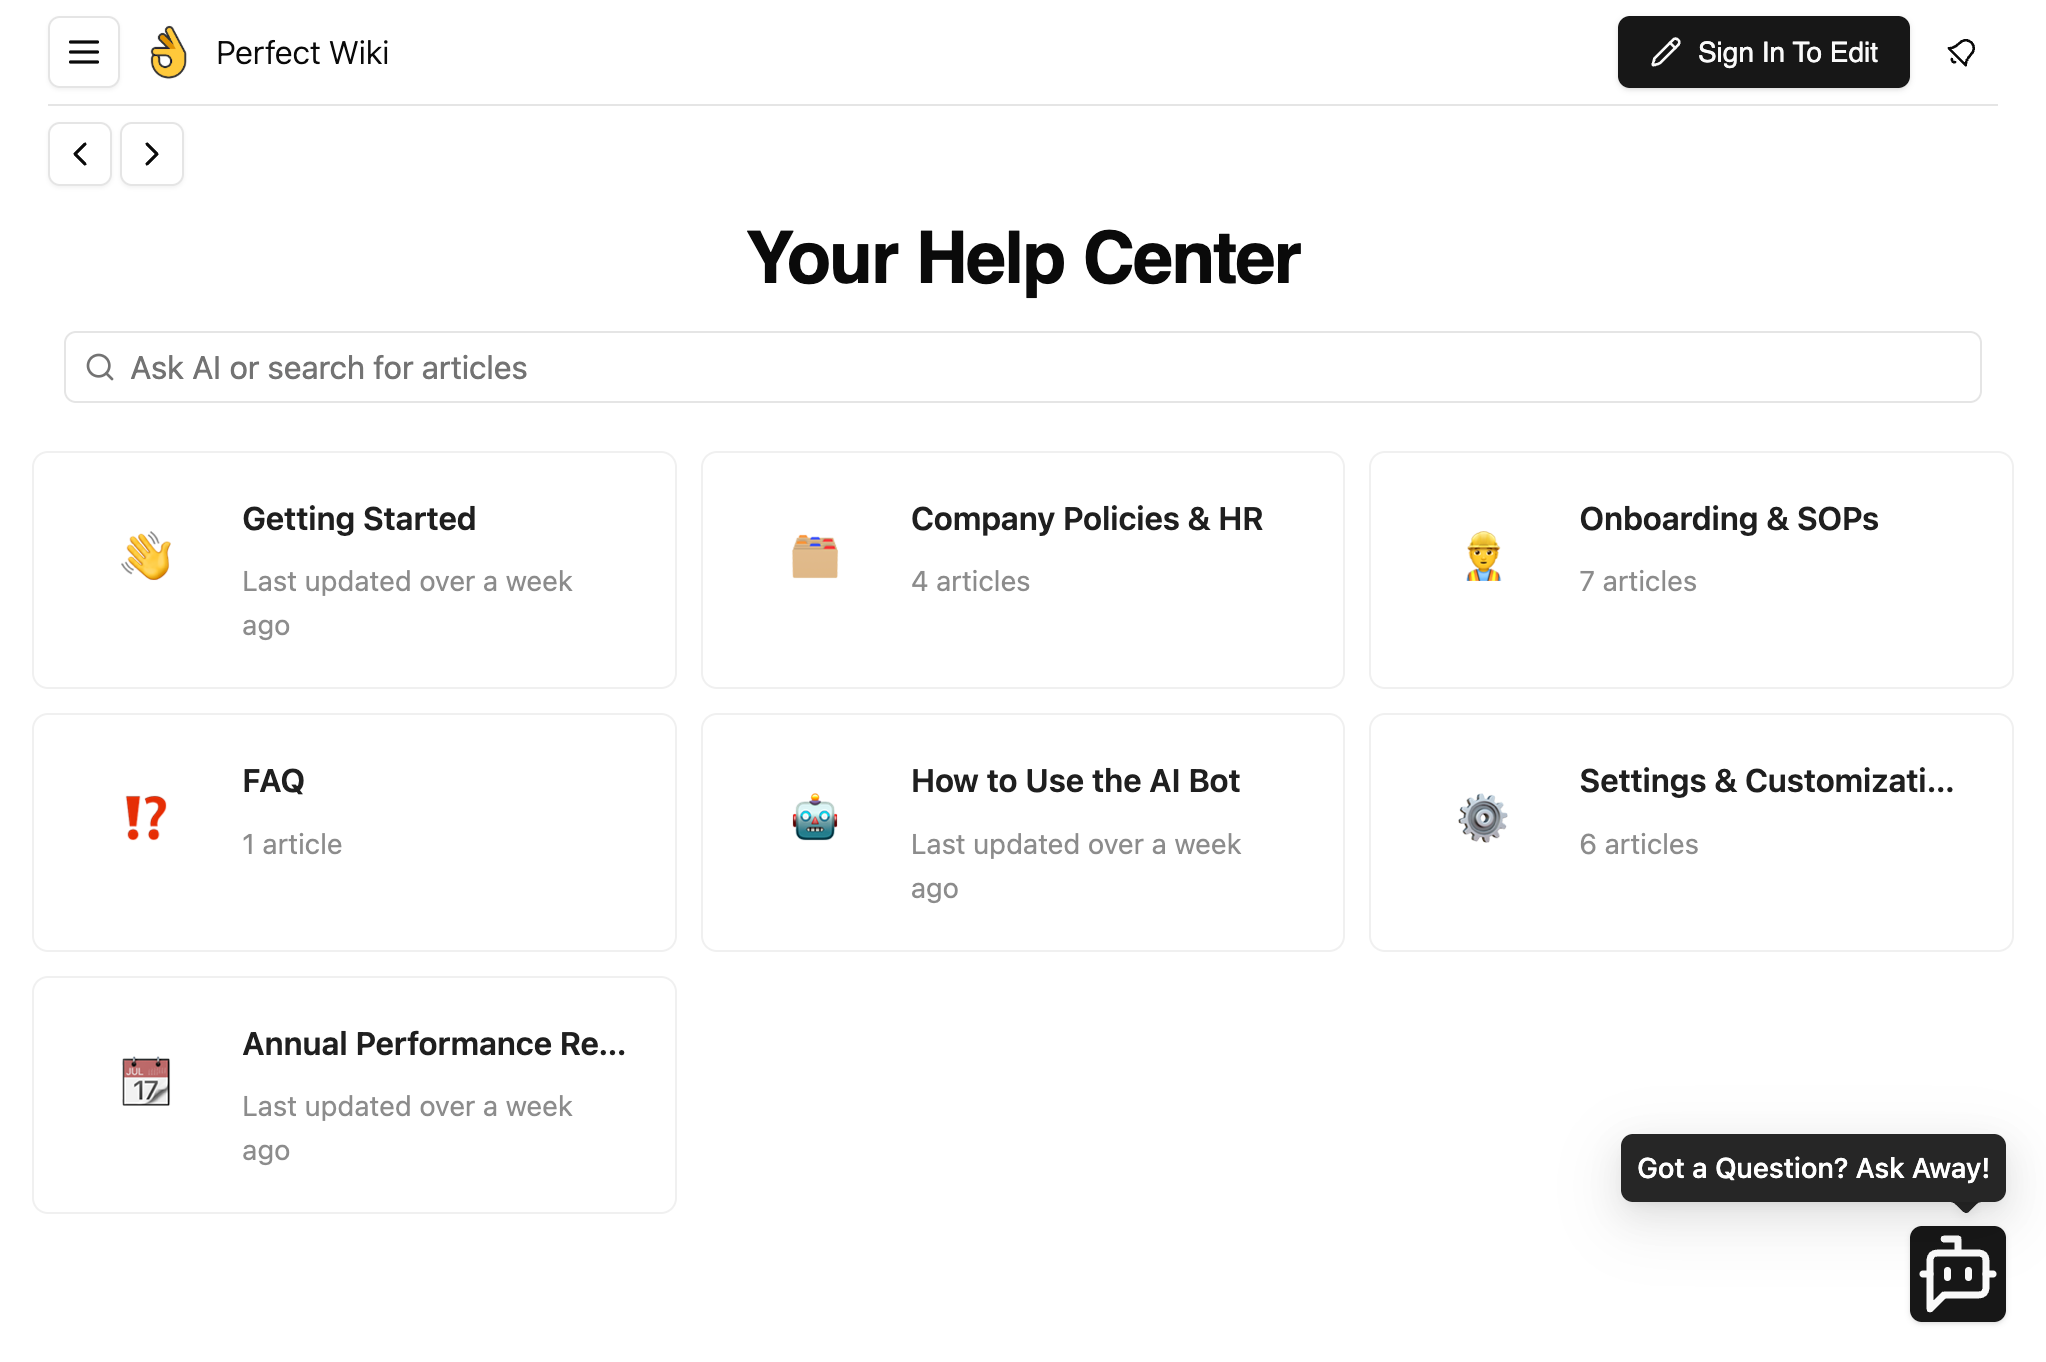Image resolution: width=2046 pixels, height=1362 pixels.
Task: Click the Got a Question tooltip bubble
Action: [1812, 1167]
